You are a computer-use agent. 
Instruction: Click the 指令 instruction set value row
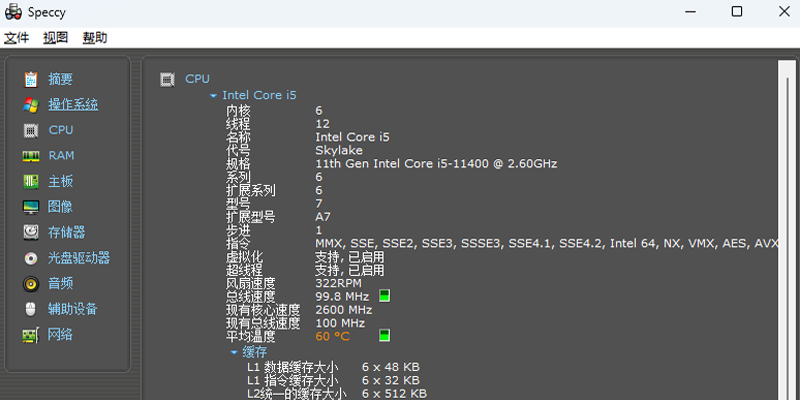coord(546,243)
